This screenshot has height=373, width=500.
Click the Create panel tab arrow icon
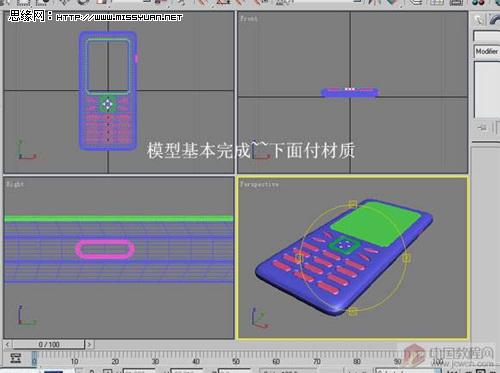[479, 19]
